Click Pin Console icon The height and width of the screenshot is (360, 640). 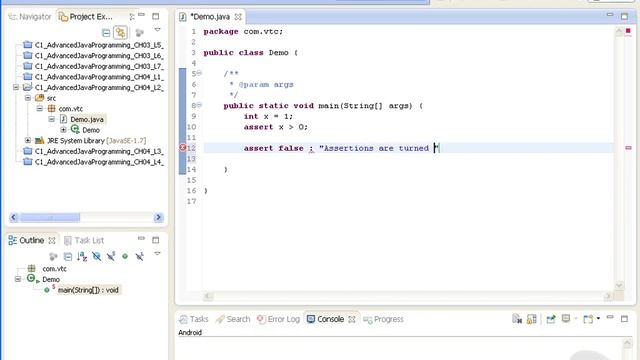tap(551, 319)
